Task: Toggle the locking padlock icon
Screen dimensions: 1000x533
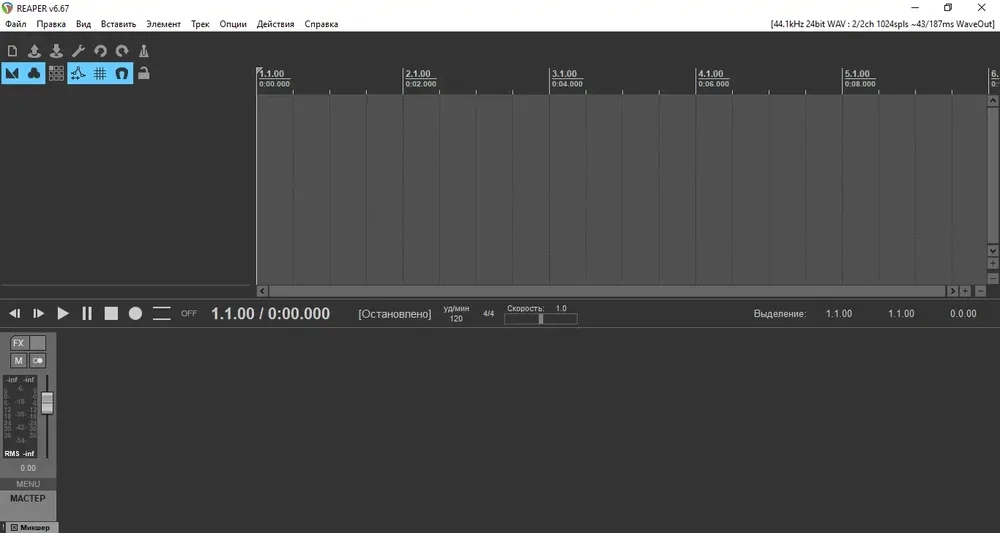Action: 143,73
